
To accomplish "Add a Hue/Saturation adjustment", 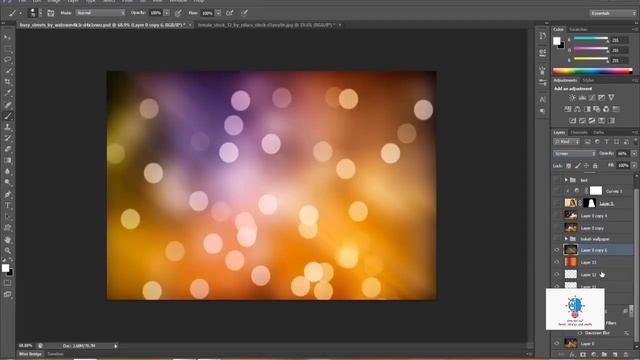I will 567,109.
